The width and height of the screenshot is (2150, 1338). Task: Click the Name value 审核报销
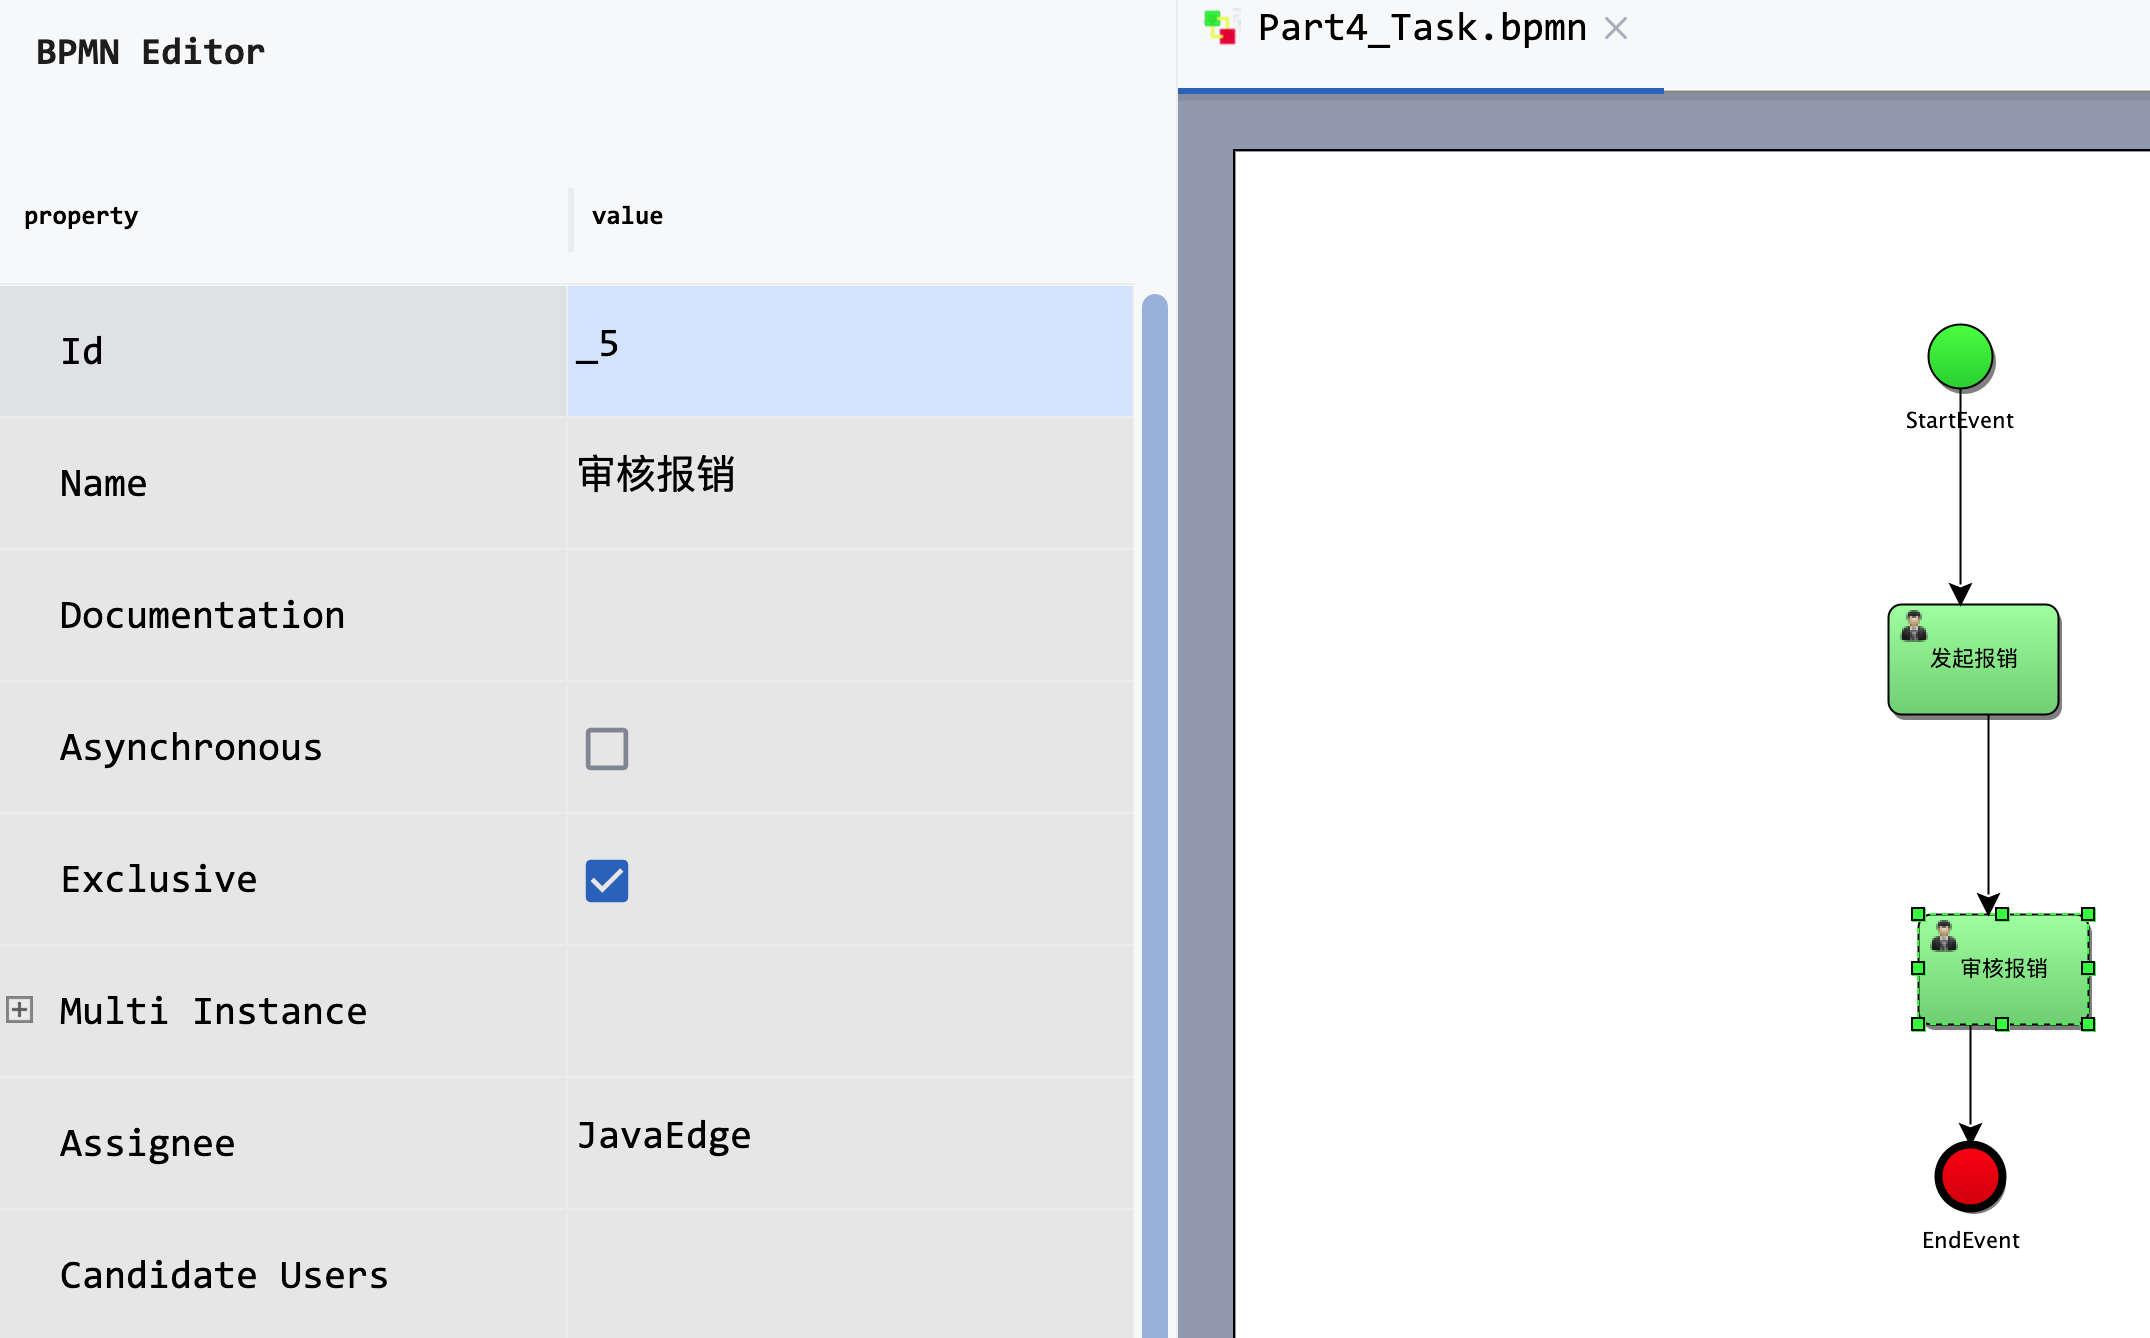click(x=657, y=478)
